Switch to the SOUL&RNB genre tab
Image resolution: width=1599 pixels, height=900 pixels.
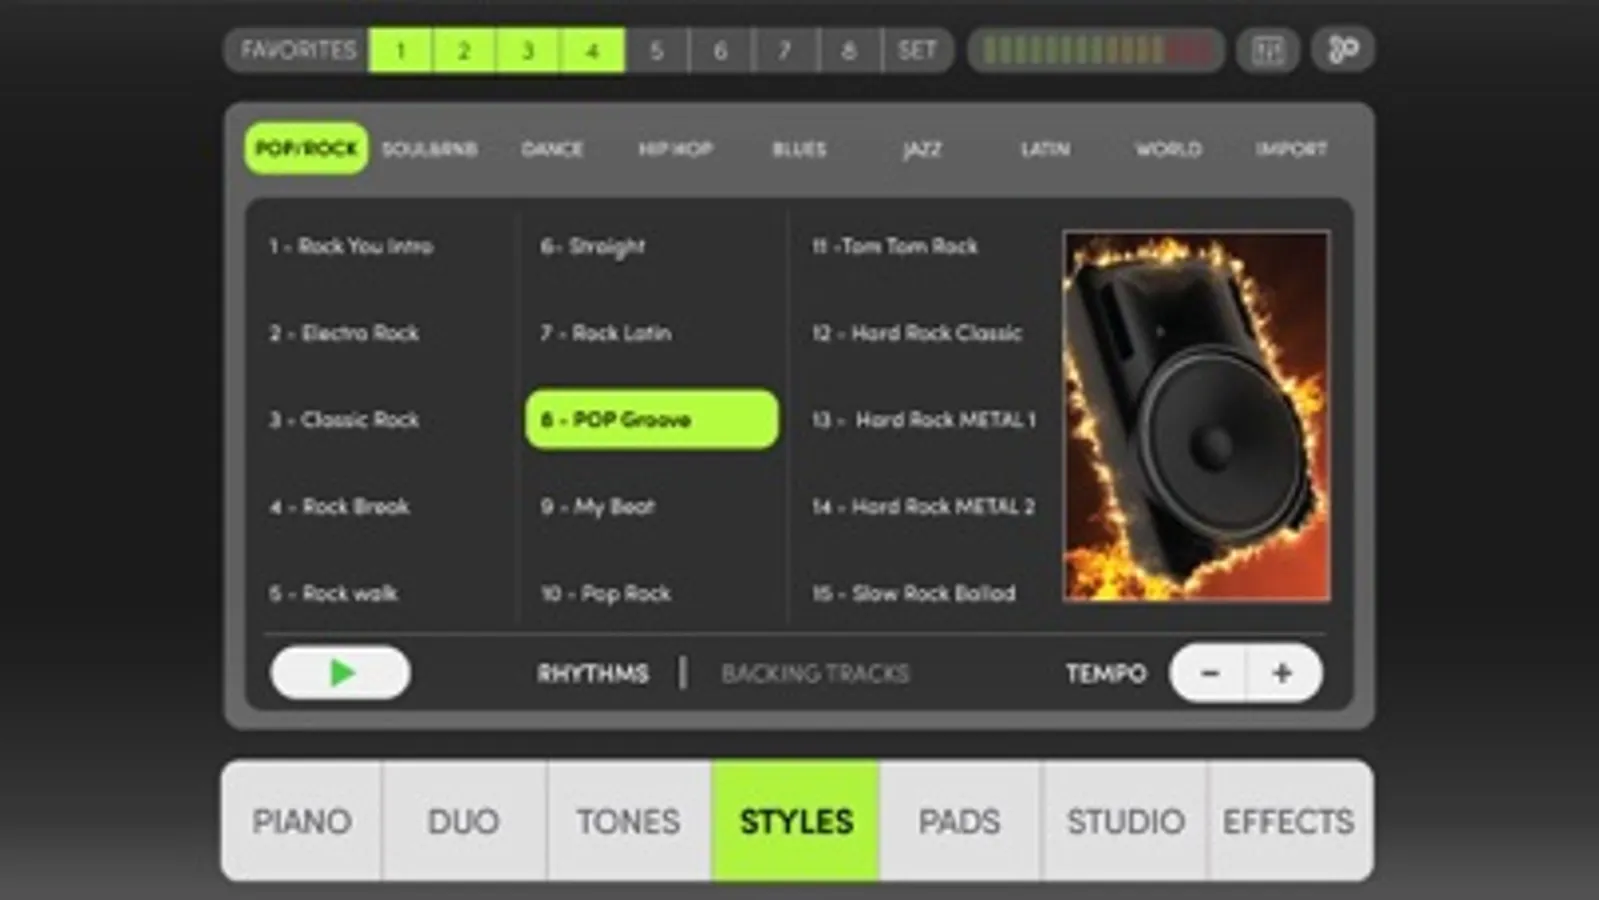pyautogui.click(x=430, y=149)
